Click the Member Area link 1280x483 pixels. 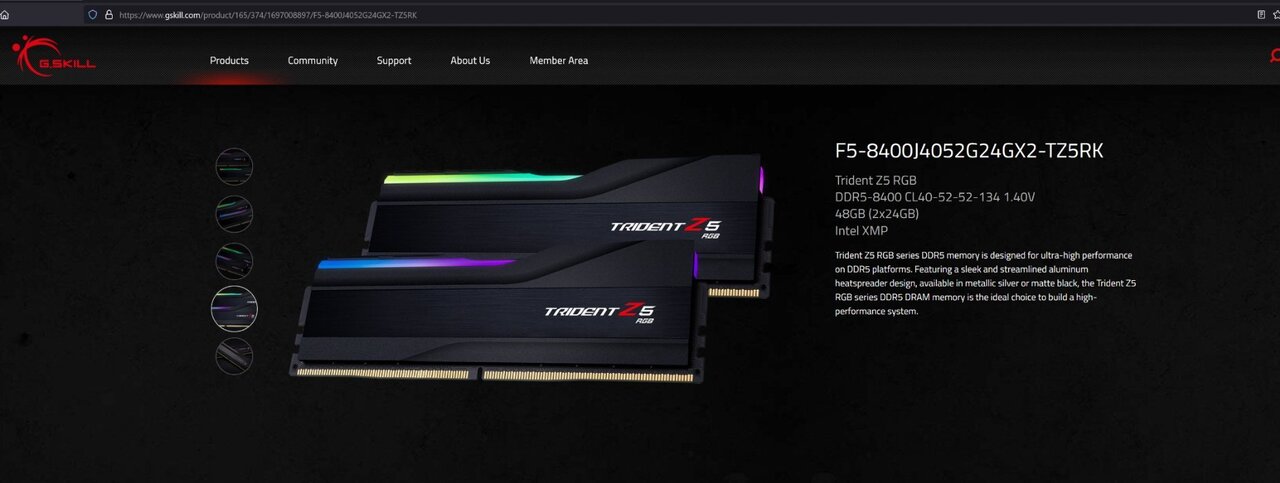tap(559, 61)
